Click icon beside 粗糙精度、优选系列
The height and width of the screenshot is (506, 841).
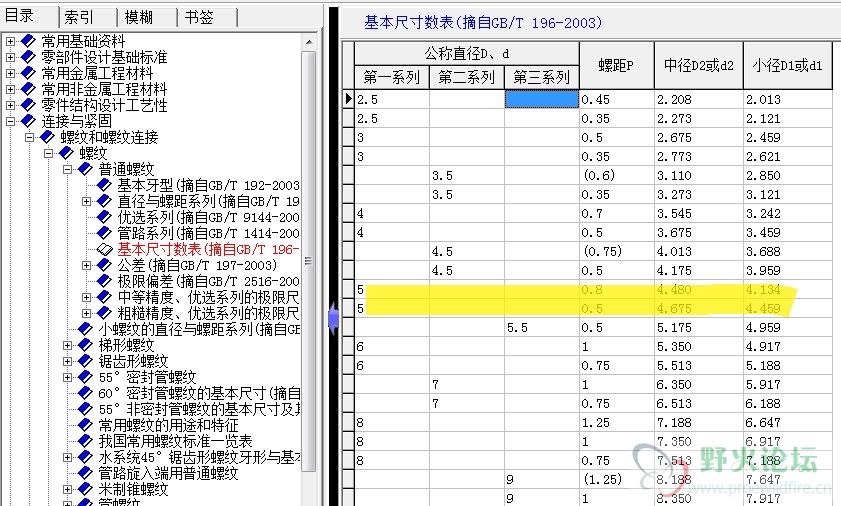tap(104, 313)
